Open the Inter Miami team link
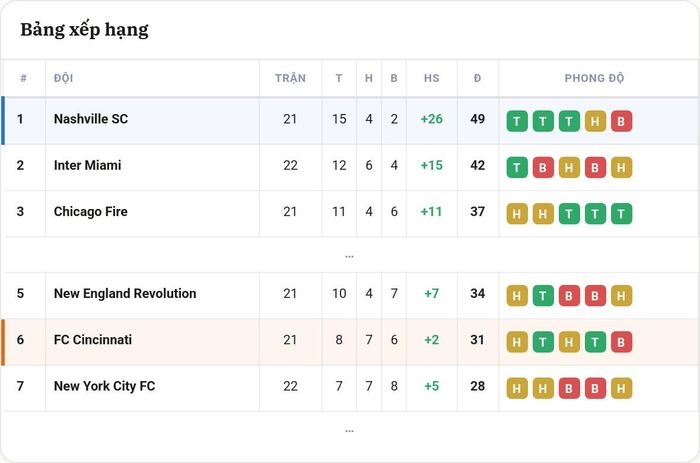 88,165
